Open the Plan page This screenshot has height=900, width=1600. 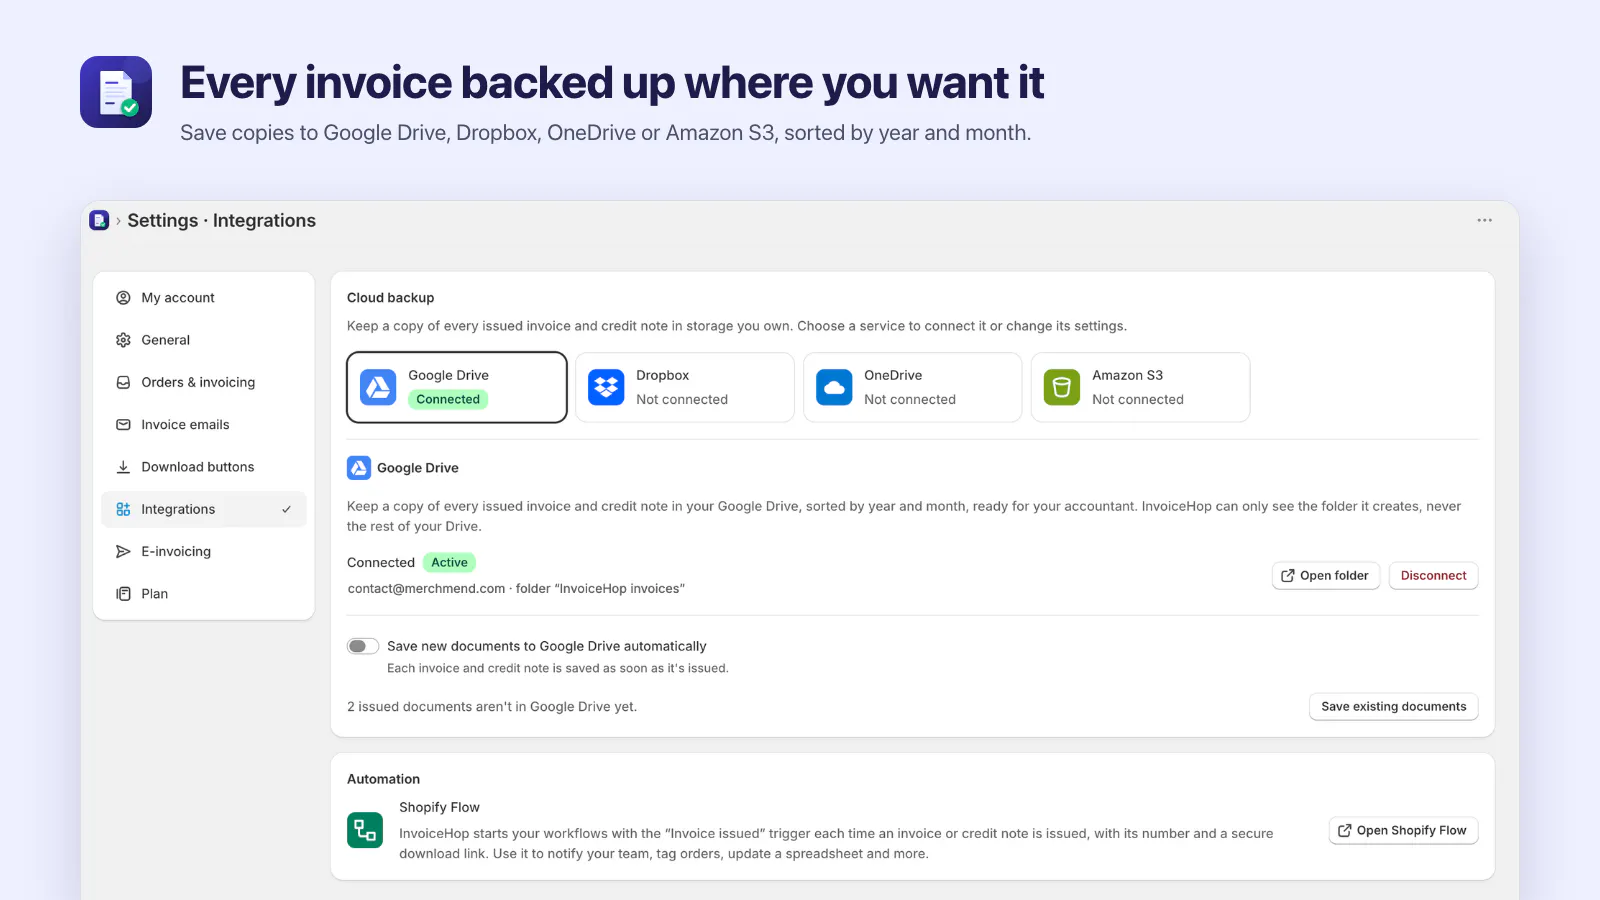point(204,594)
